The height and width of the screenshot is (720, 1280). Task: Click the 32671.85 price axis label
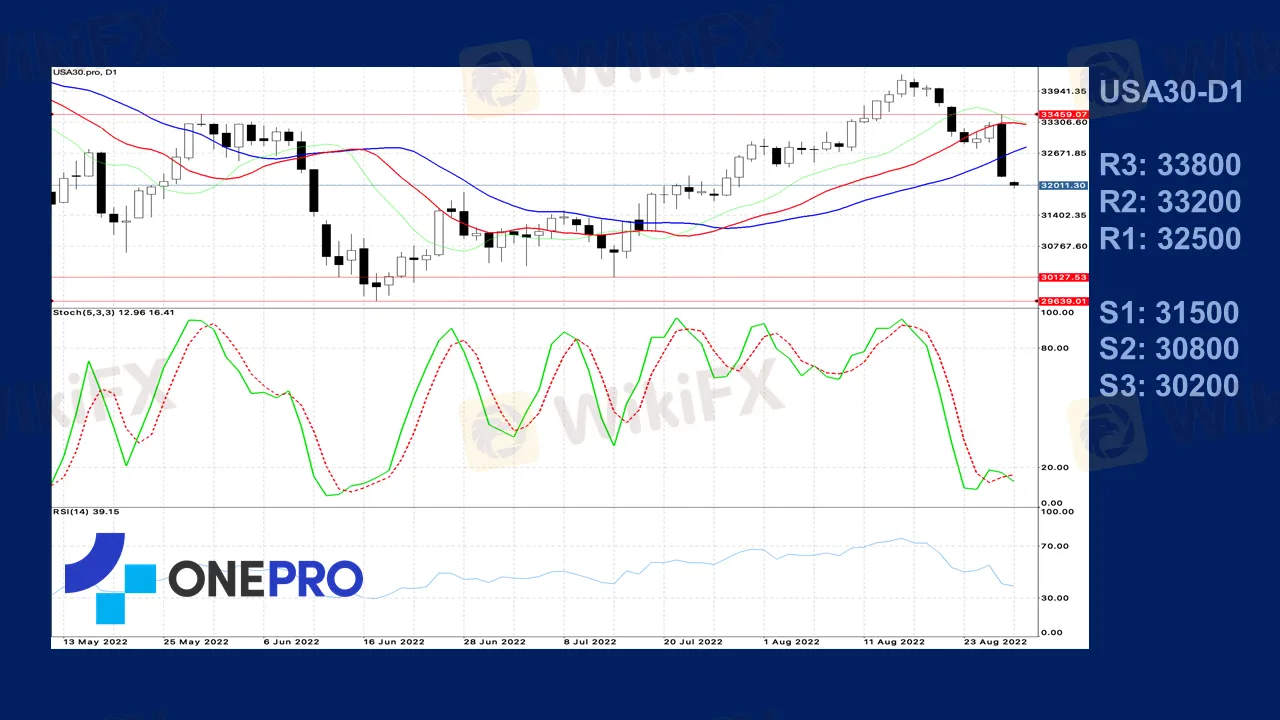coord(1062,154)
